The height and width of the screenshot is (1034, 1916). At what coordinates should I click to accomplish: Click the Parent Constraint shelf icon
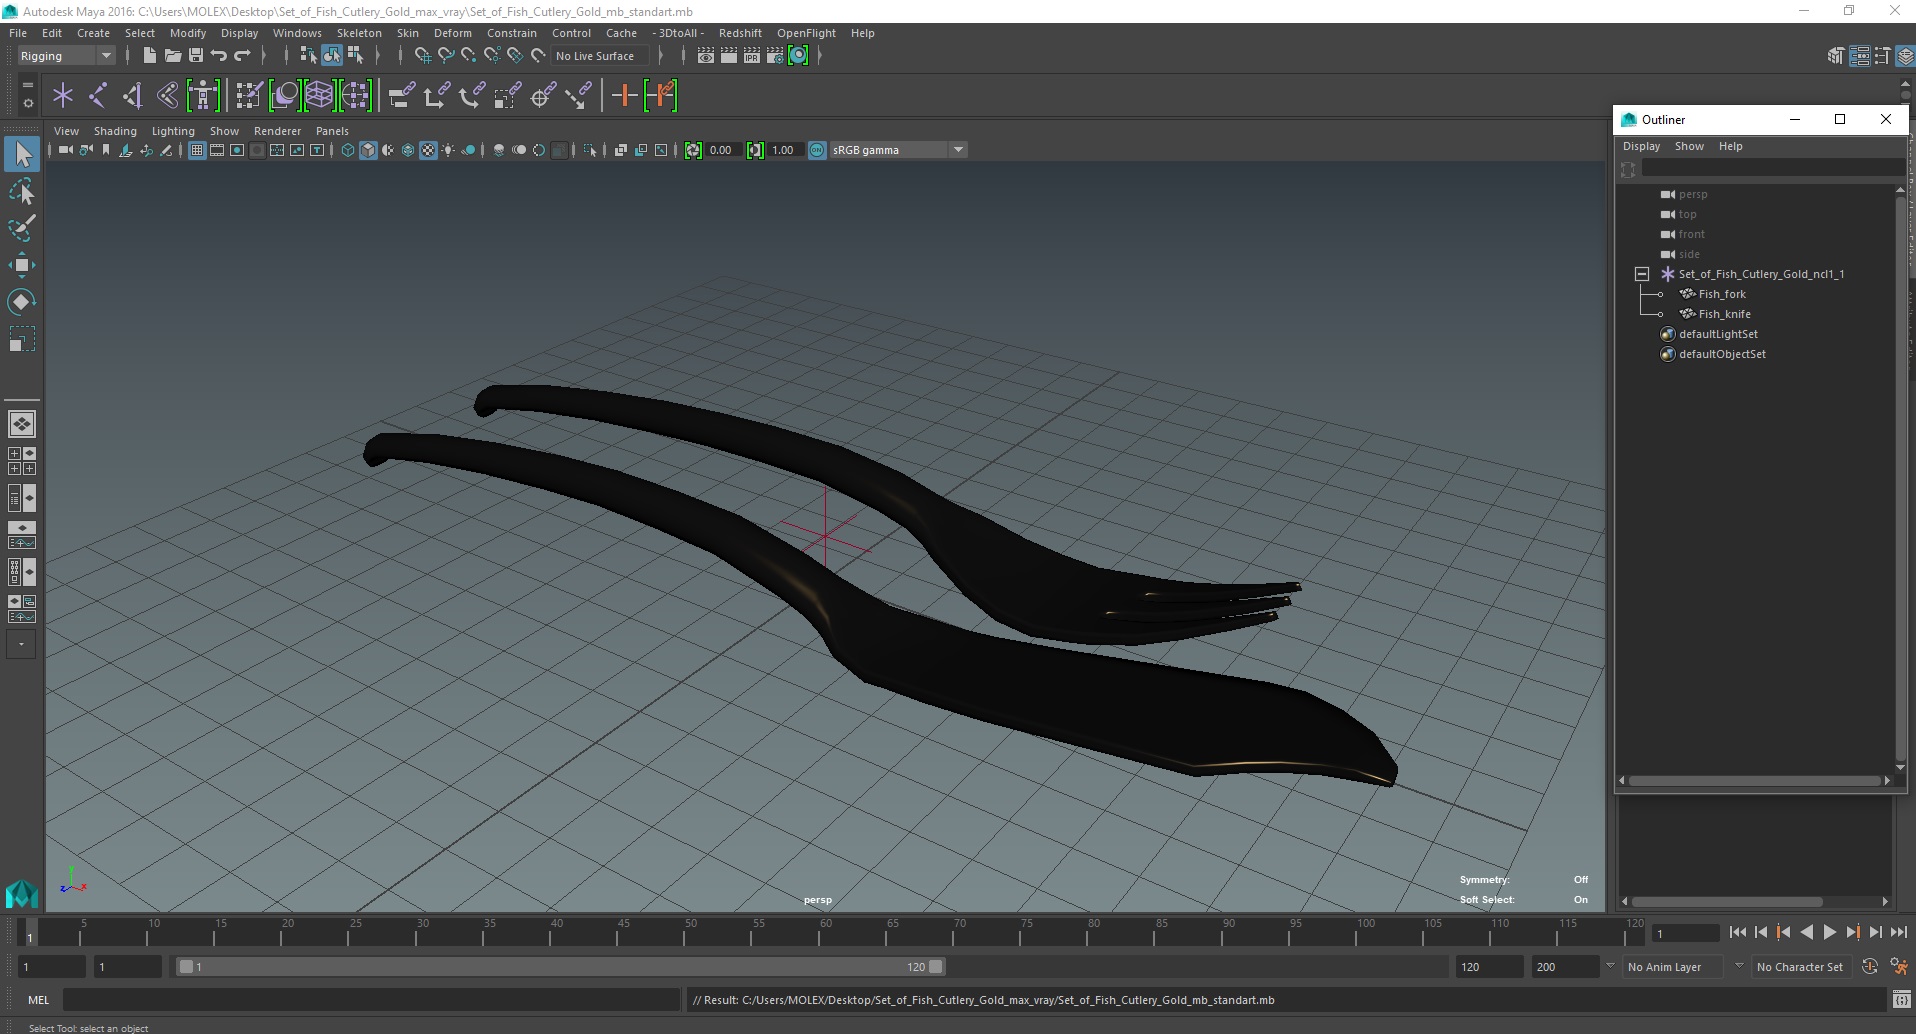coord(401,96)
